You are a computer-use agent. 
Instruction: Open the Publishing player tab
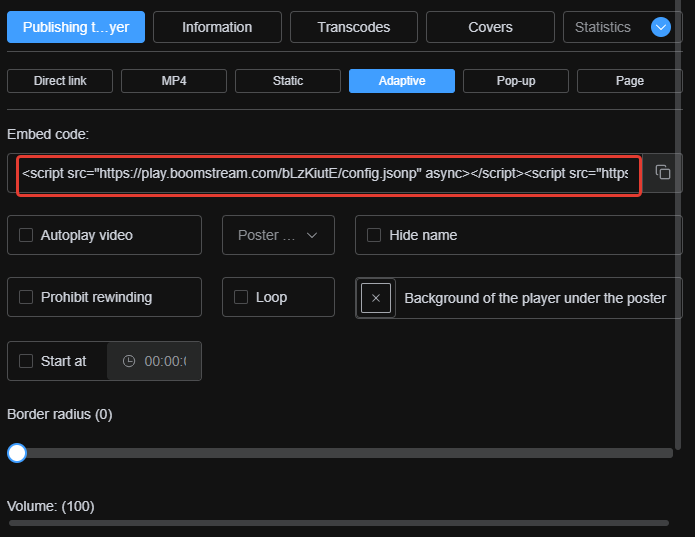pos(76,27)
